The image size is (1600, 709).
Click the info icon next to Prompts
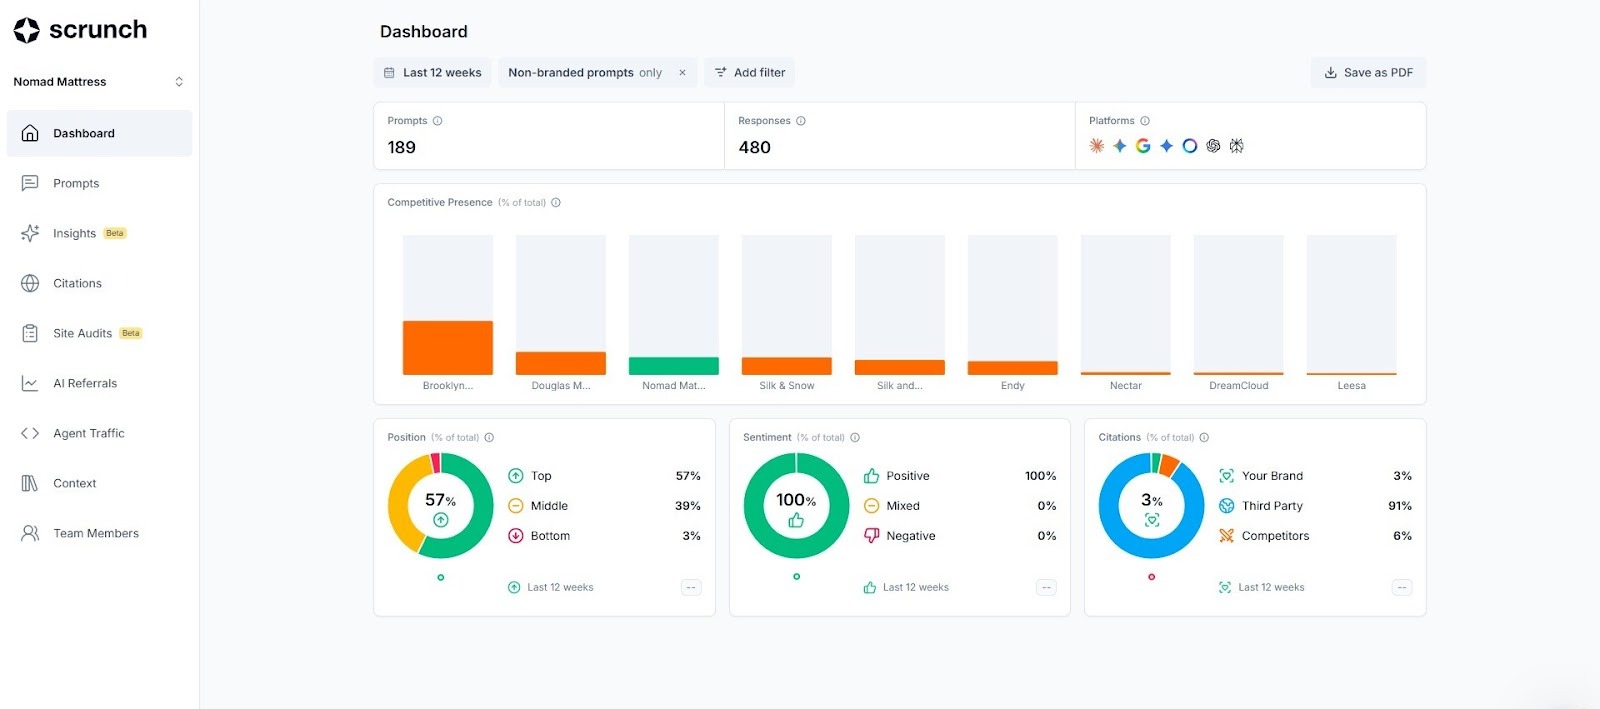tap(438, 121)
